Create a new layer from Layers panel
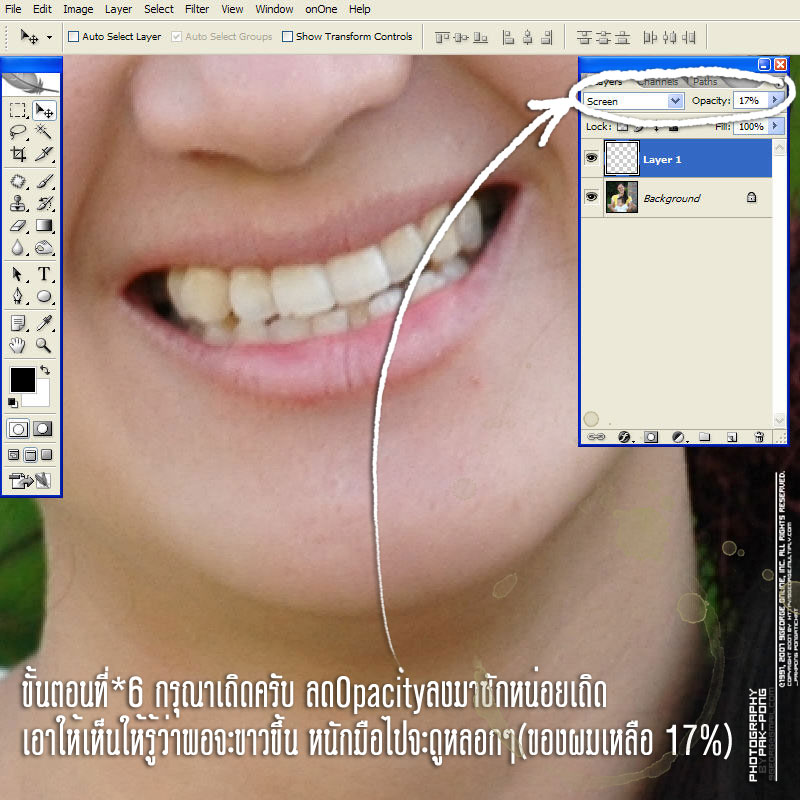The height and width of the screenshot is (800, 800). 732,437
